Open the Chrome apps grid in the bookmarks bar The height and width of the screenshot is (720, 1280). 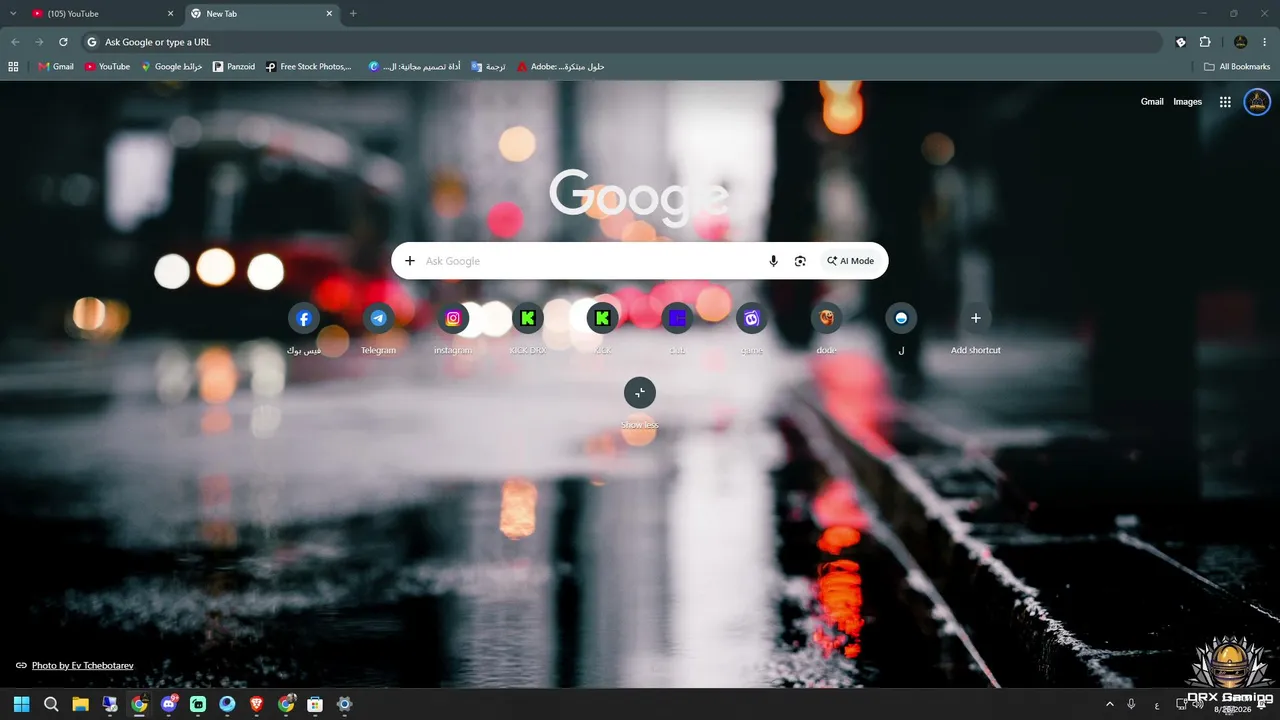point(13,67)
